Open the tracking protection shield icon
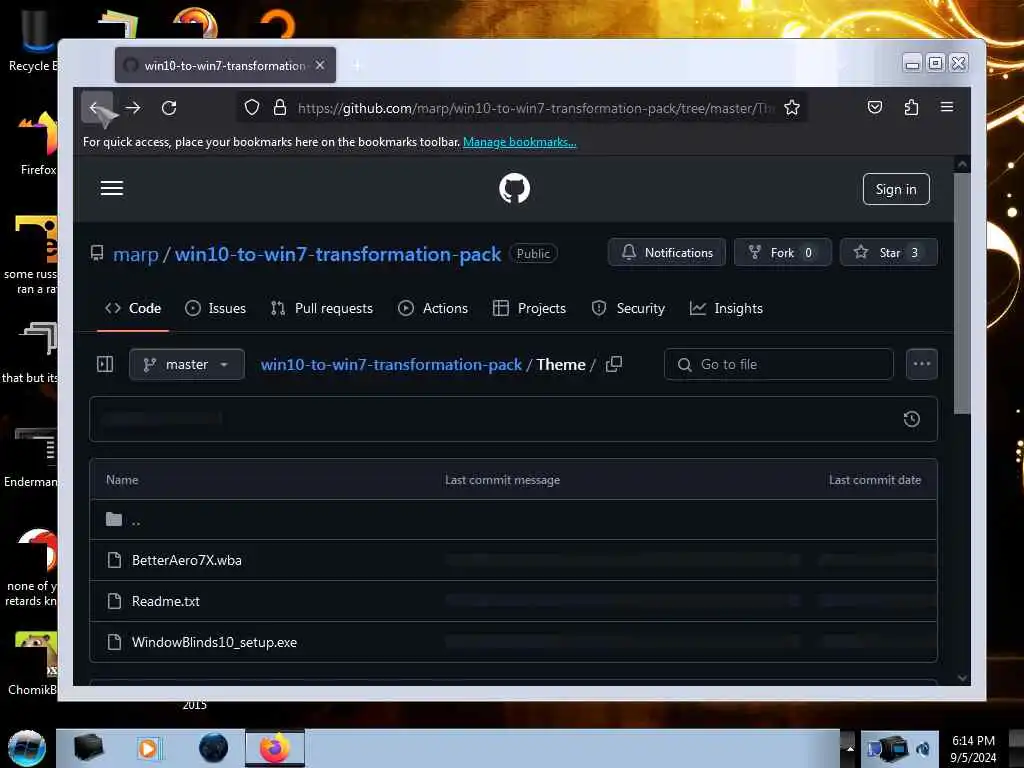1024x768 pixels. pos(252,108)
